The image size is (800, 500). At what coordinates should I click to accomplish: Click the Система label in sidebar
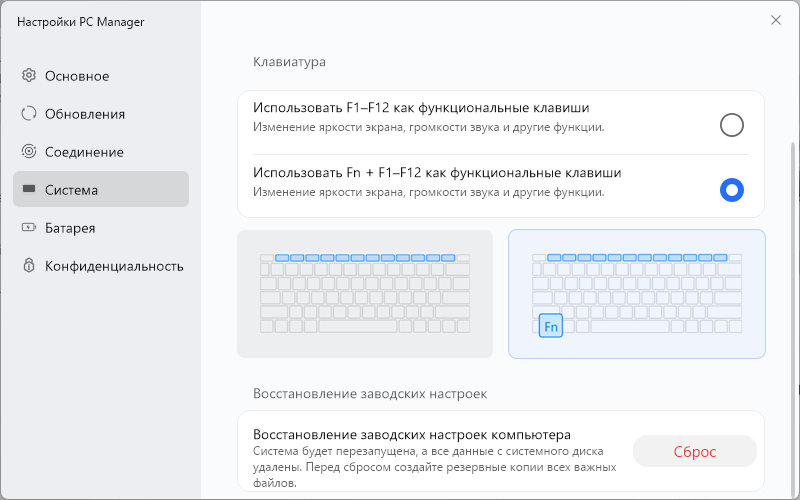pos(71,190)
